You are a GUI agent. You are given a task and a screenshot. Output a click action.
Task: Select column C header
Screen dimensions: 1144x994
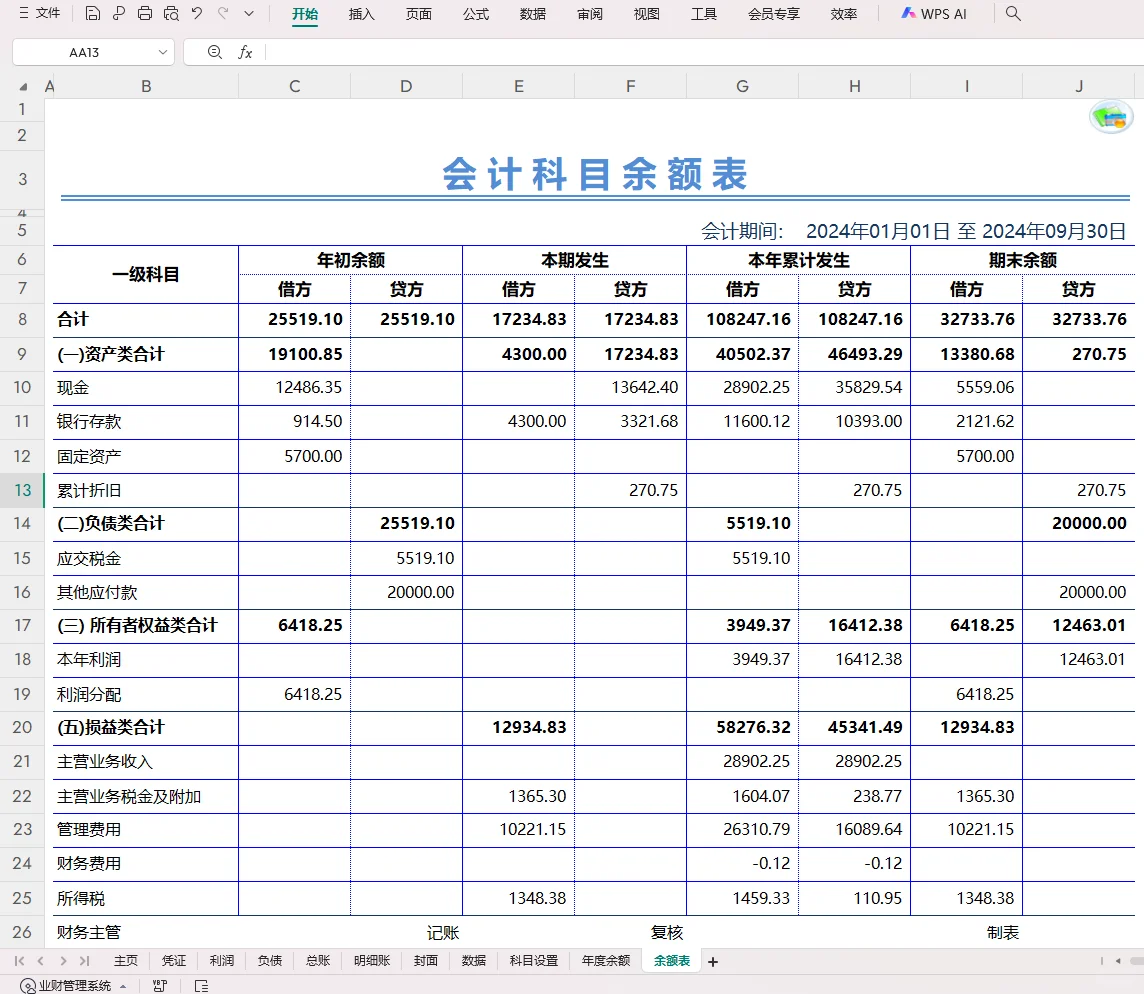tap(295, 86)
